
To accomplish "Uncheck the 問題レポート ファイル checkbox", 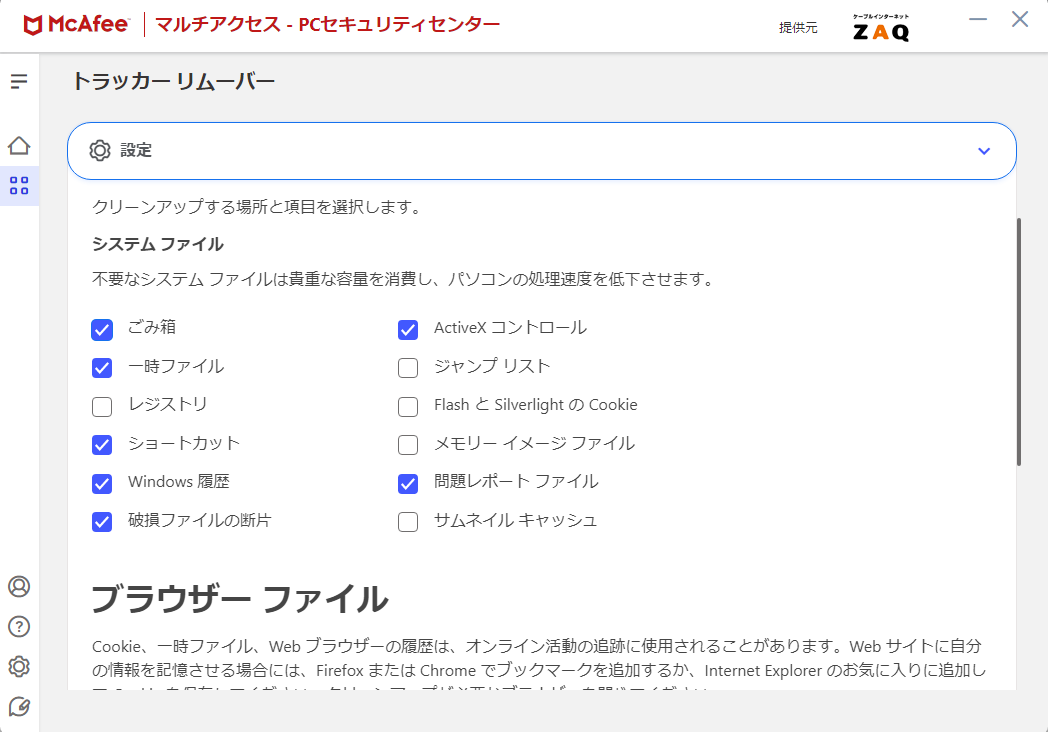I will 408,483.
